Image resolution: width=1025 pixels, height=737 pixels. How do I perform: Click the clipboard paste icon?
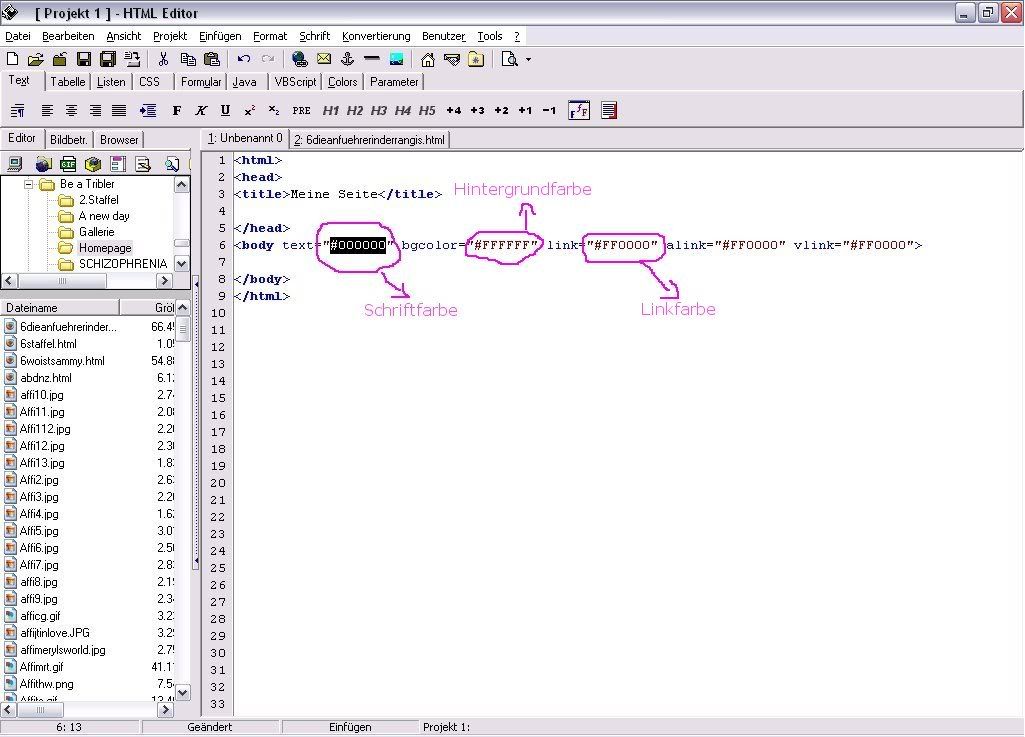point(212,60)
